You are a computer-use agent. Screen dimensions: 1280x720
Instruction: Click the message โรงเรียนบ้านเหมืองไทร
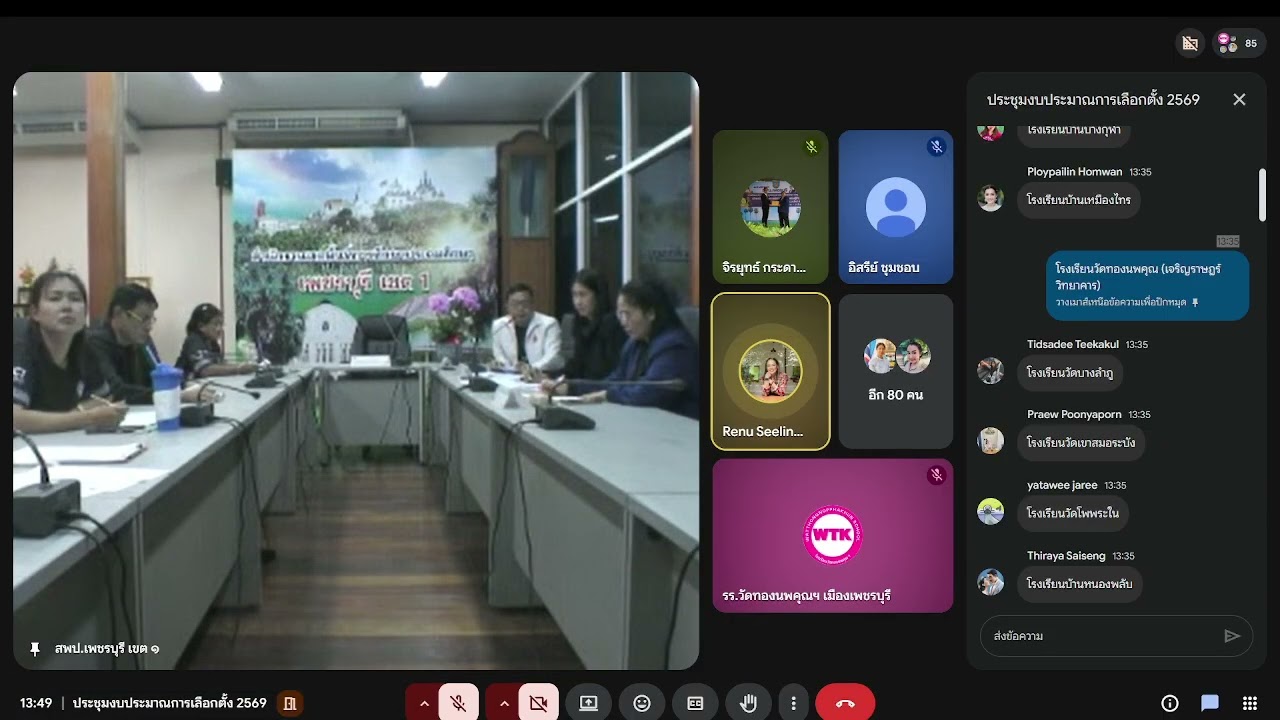click(x=1079, y=200)
